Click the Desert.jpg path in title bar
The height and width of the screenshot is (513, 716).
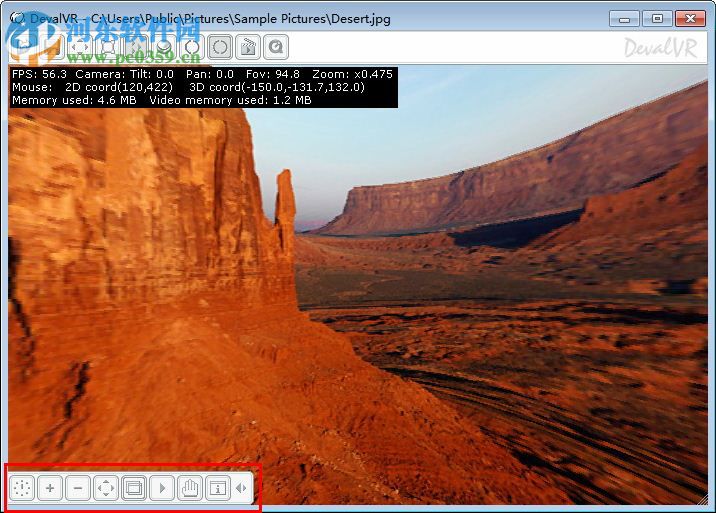241,19
